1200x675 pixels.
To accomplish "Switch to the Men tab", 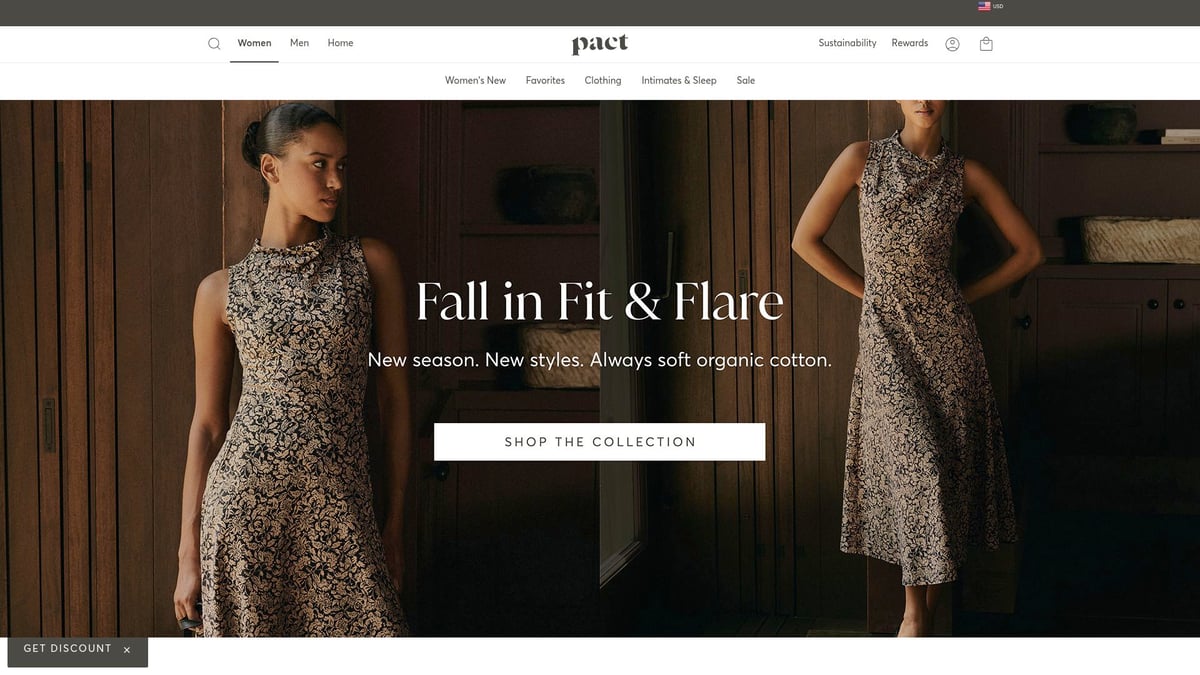I will click(x=299, y=43).
